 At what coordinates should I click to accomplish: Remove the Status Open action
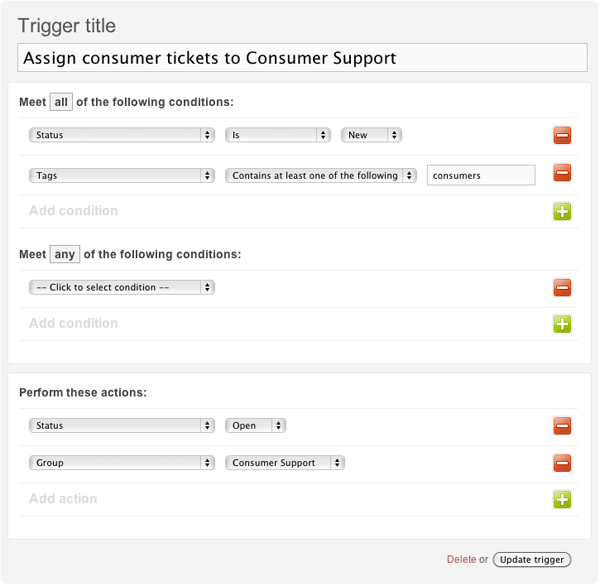(562, 426)
